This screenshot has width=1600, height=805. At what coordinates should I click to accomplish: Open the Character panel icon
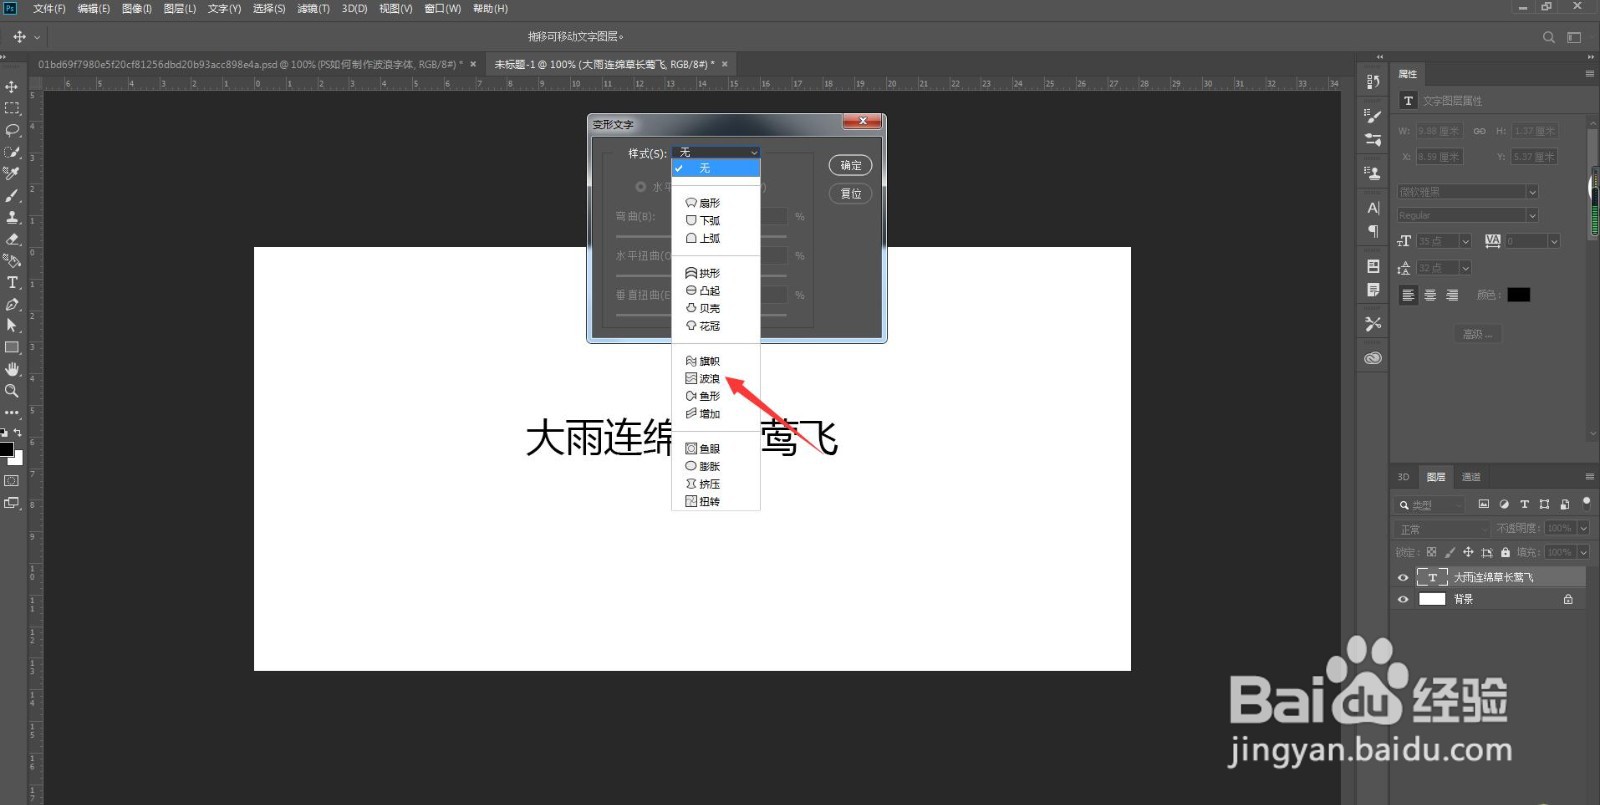click(x=1373, y=208)
